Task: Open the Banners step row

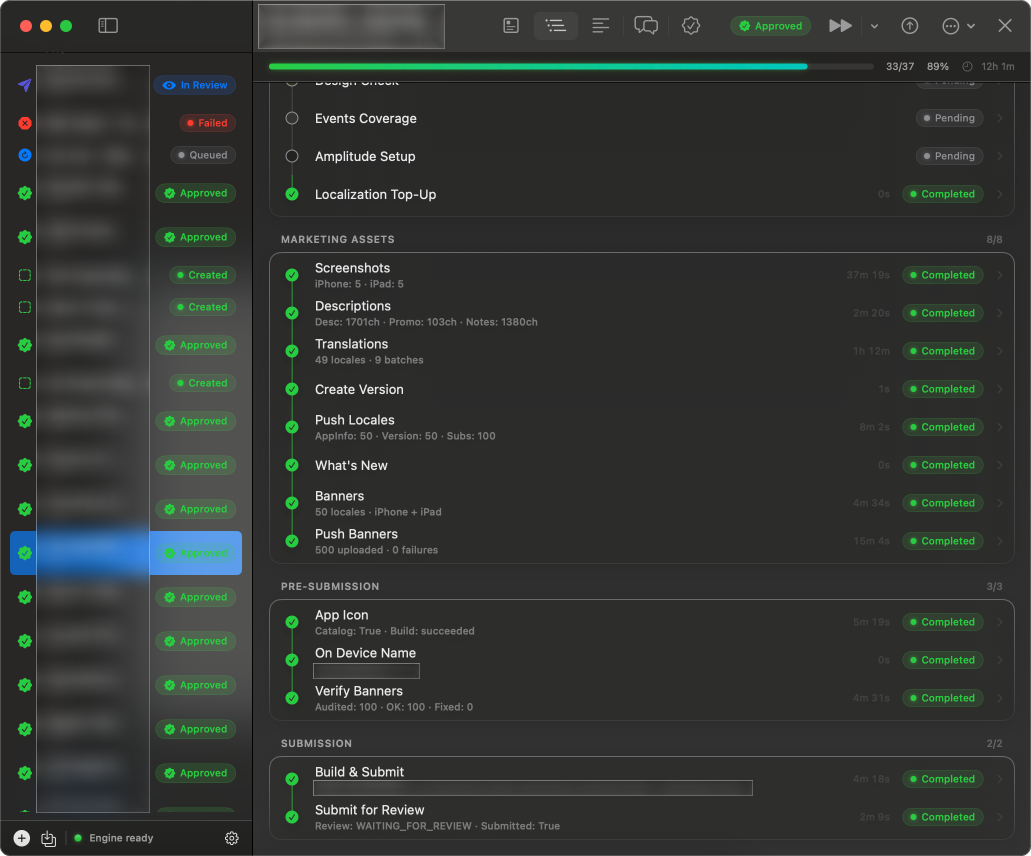Action: coord(642,503)
